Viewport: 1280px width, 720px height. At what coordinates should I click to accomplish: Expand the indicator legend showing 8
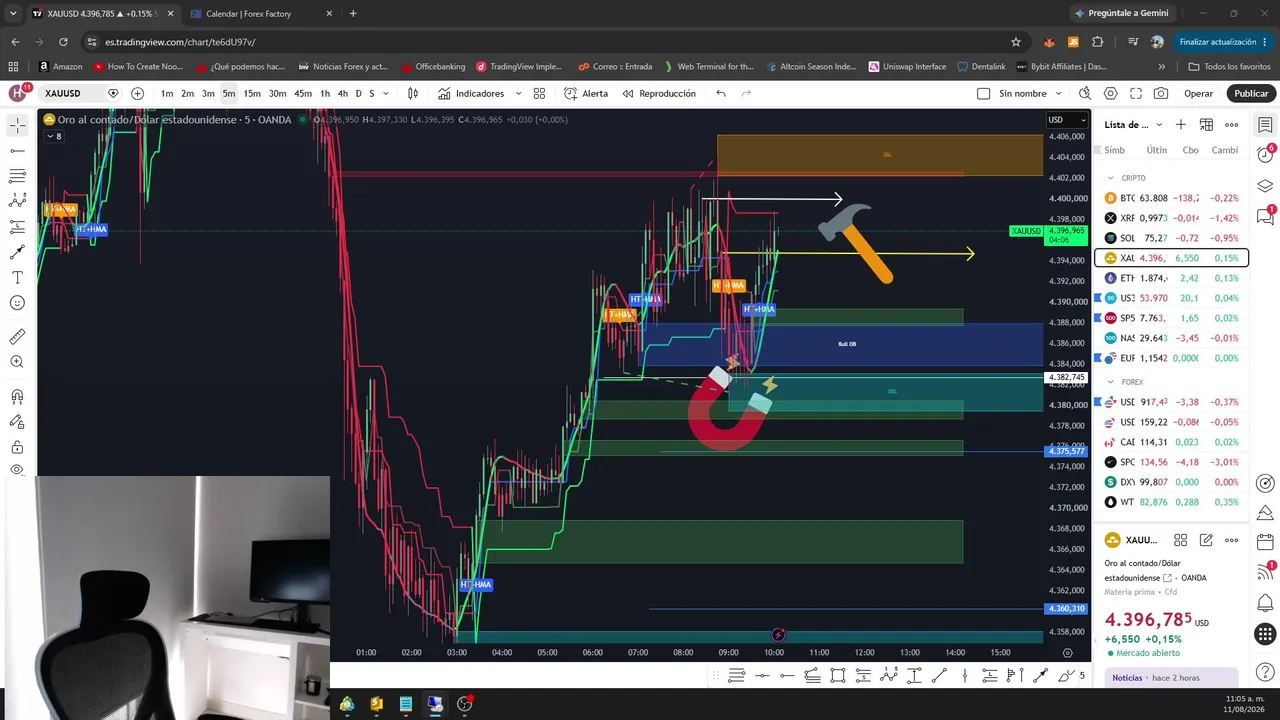click(53, 136)
